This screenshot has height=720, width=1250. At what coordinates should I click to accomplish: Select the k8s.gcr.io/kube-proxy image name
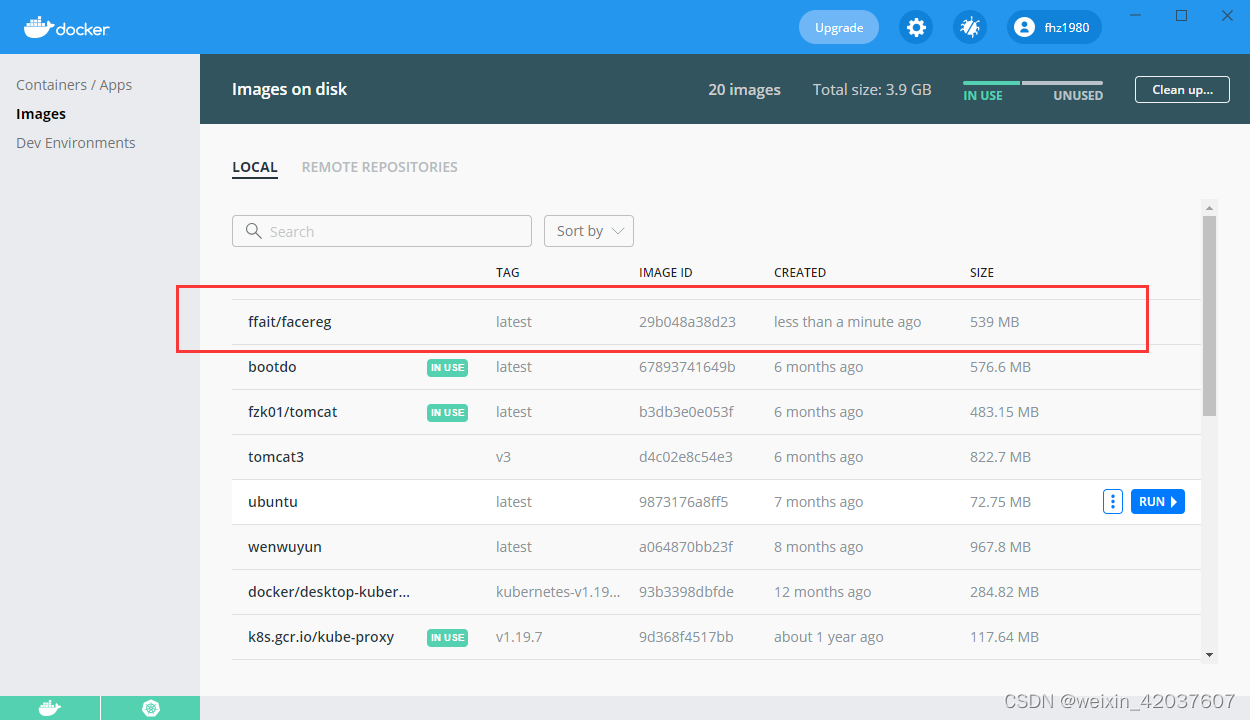click(x=321, y=637)
